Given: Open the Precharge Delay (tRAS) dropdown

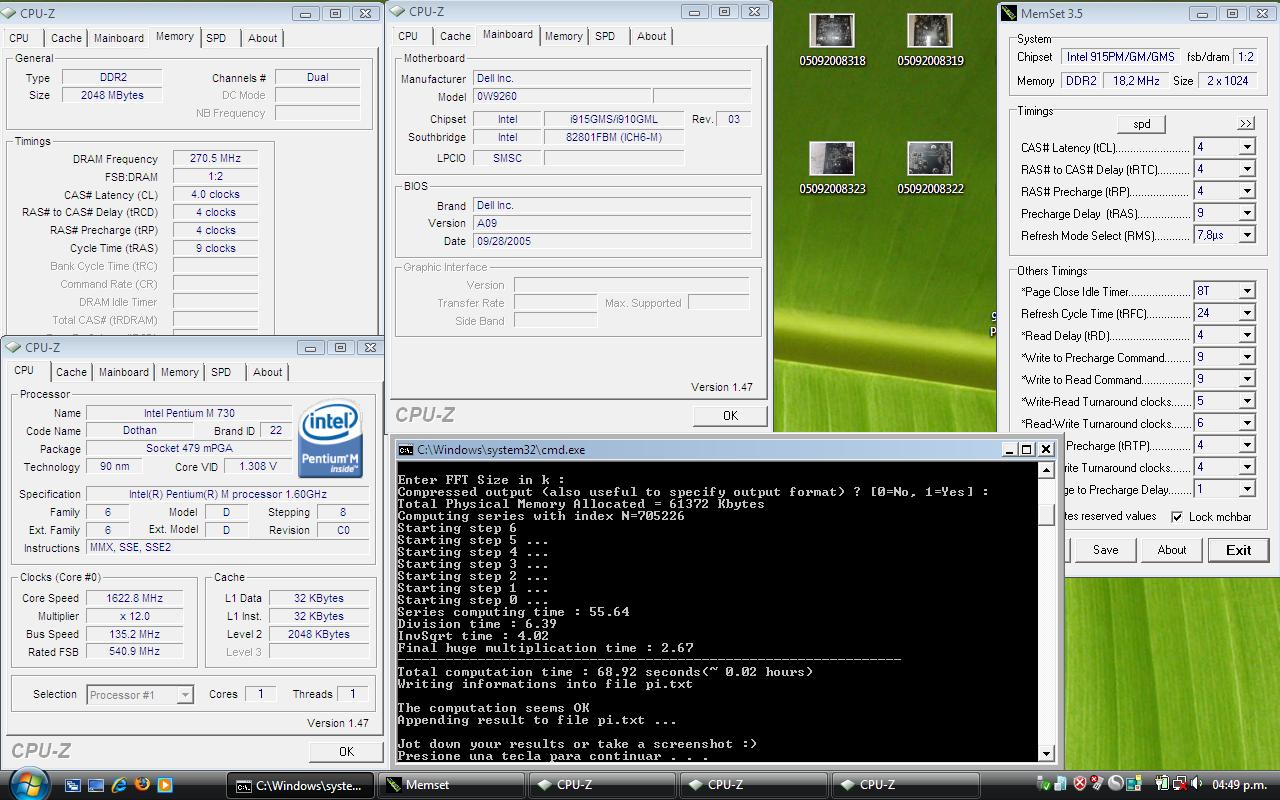Looking at the screenshot, I should pos(1246,213).
